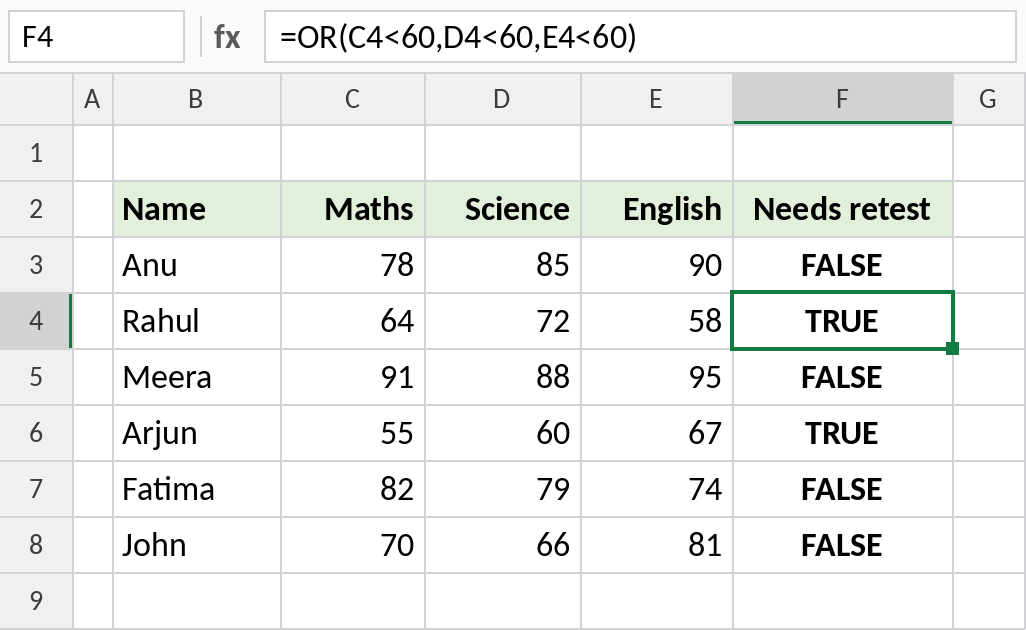Select column E header
1026x630 pixels.
[x=657, y=99]
